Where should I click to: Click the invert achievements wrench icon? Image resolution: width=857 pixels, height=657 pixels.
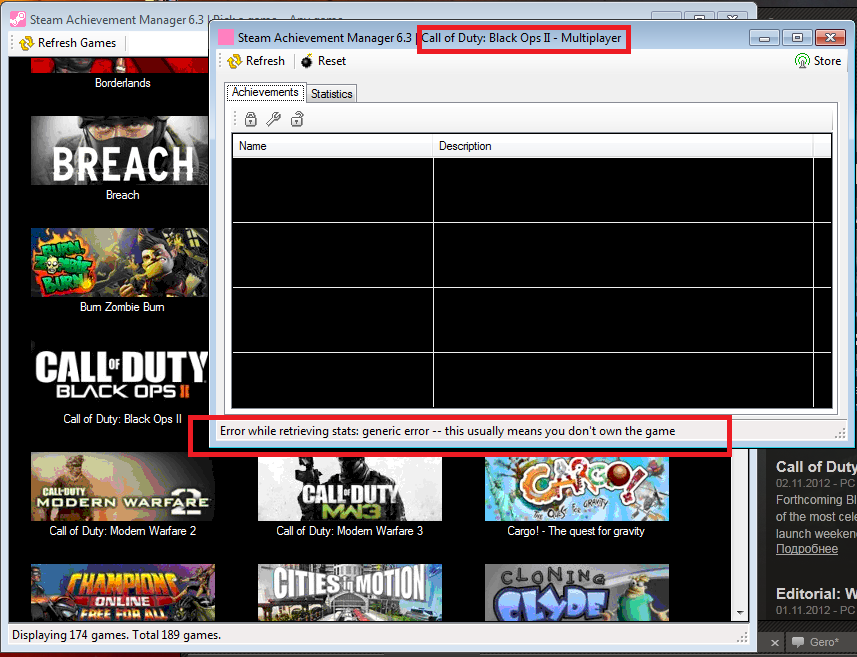coord(273,119)
